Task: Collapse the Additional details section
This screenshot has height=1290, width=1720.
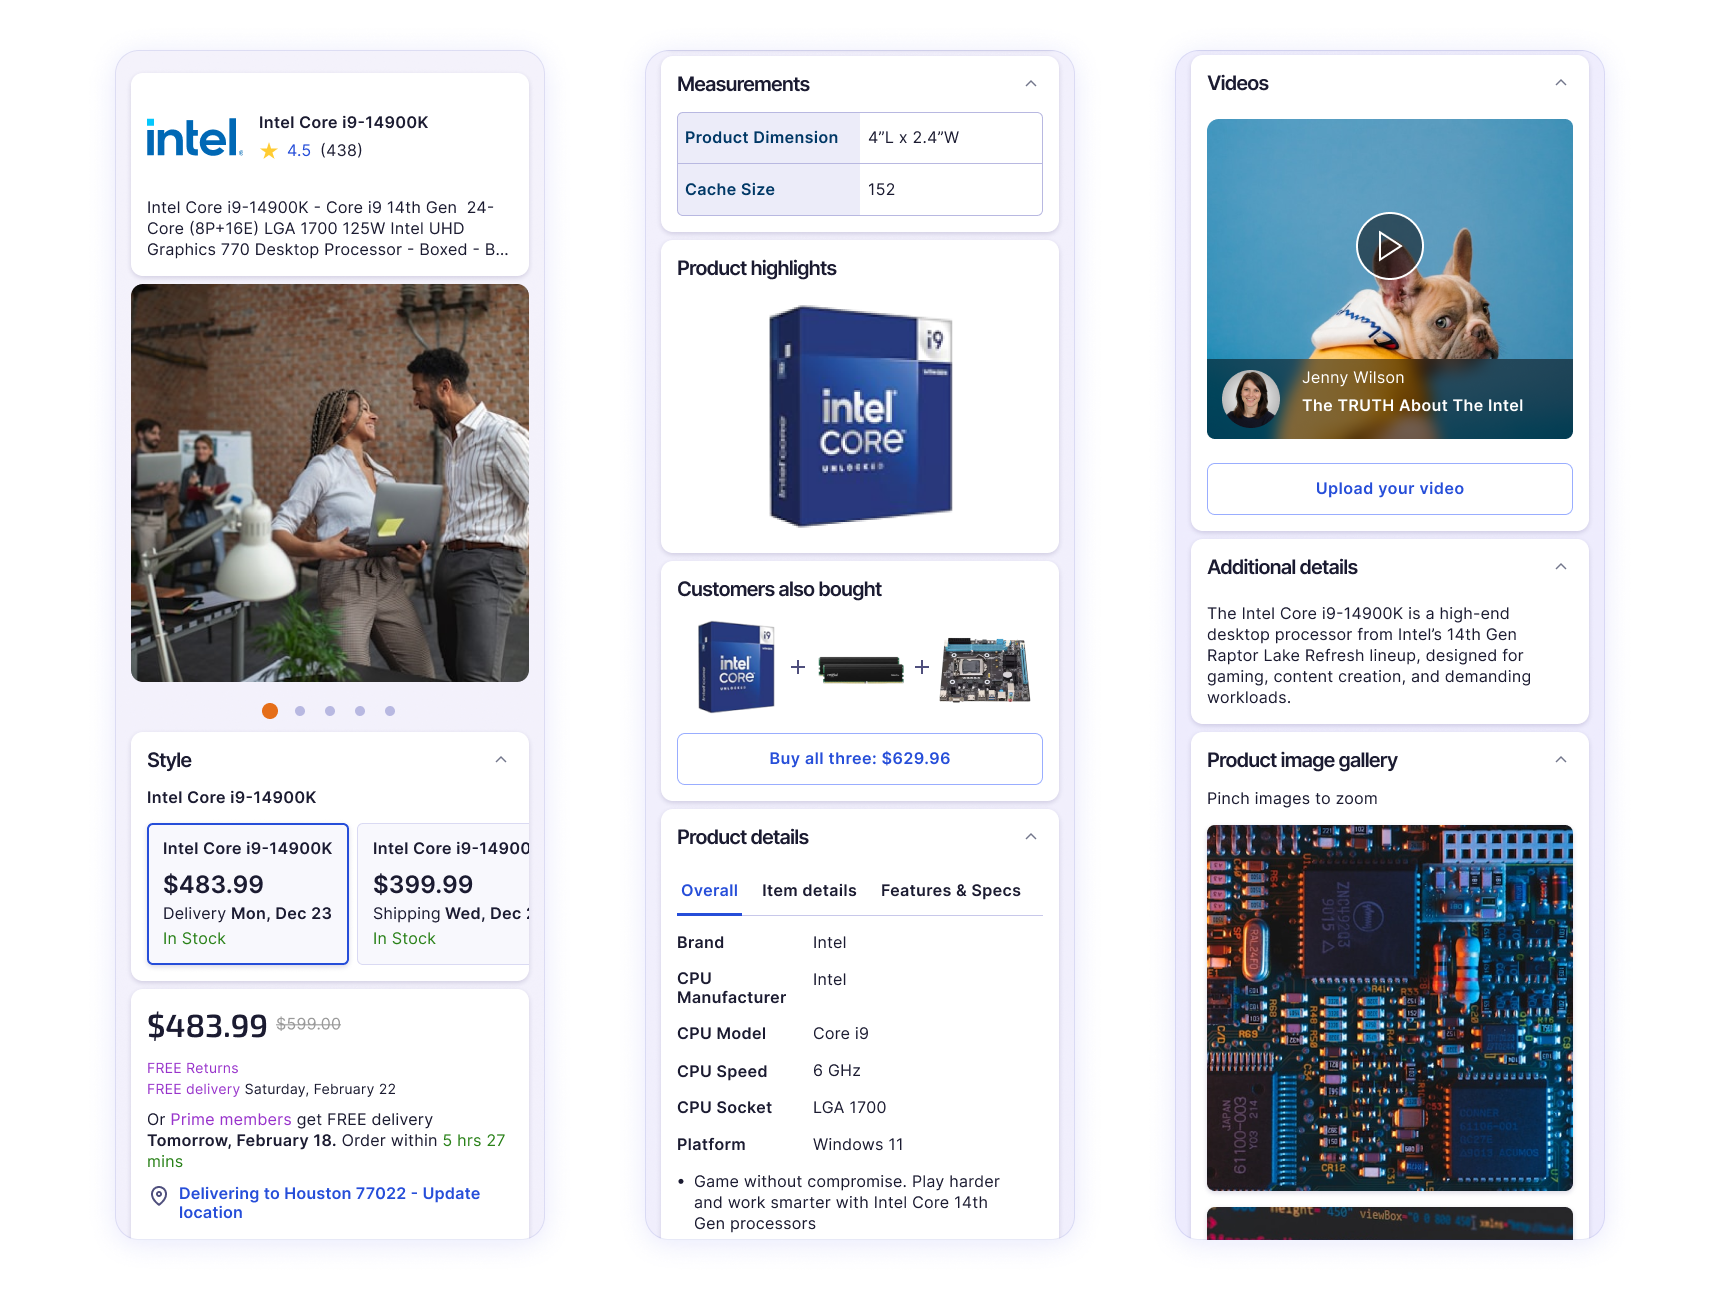Action: (1561, 567)
